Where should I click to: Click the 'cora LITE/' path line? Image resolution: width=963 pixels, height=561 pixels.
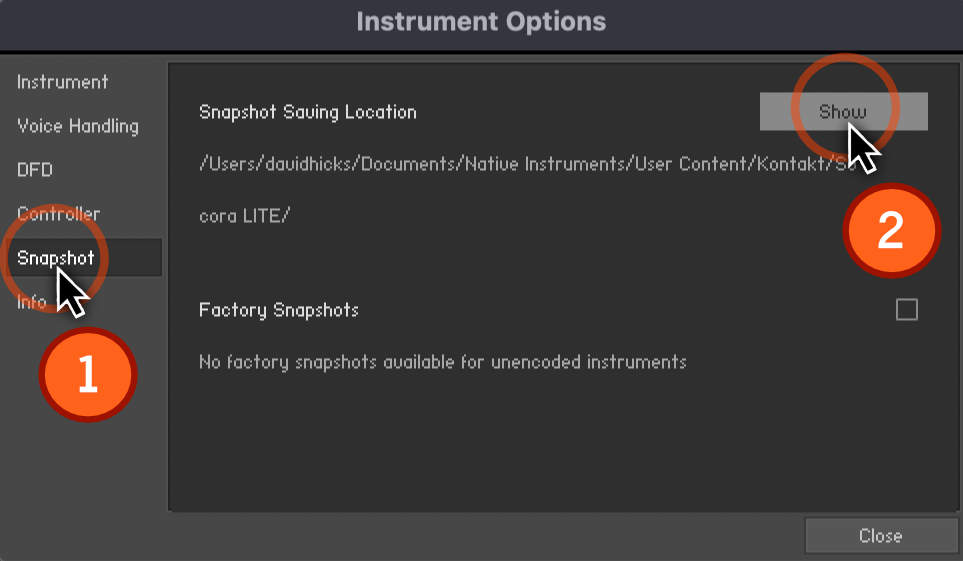pos(244,216)
